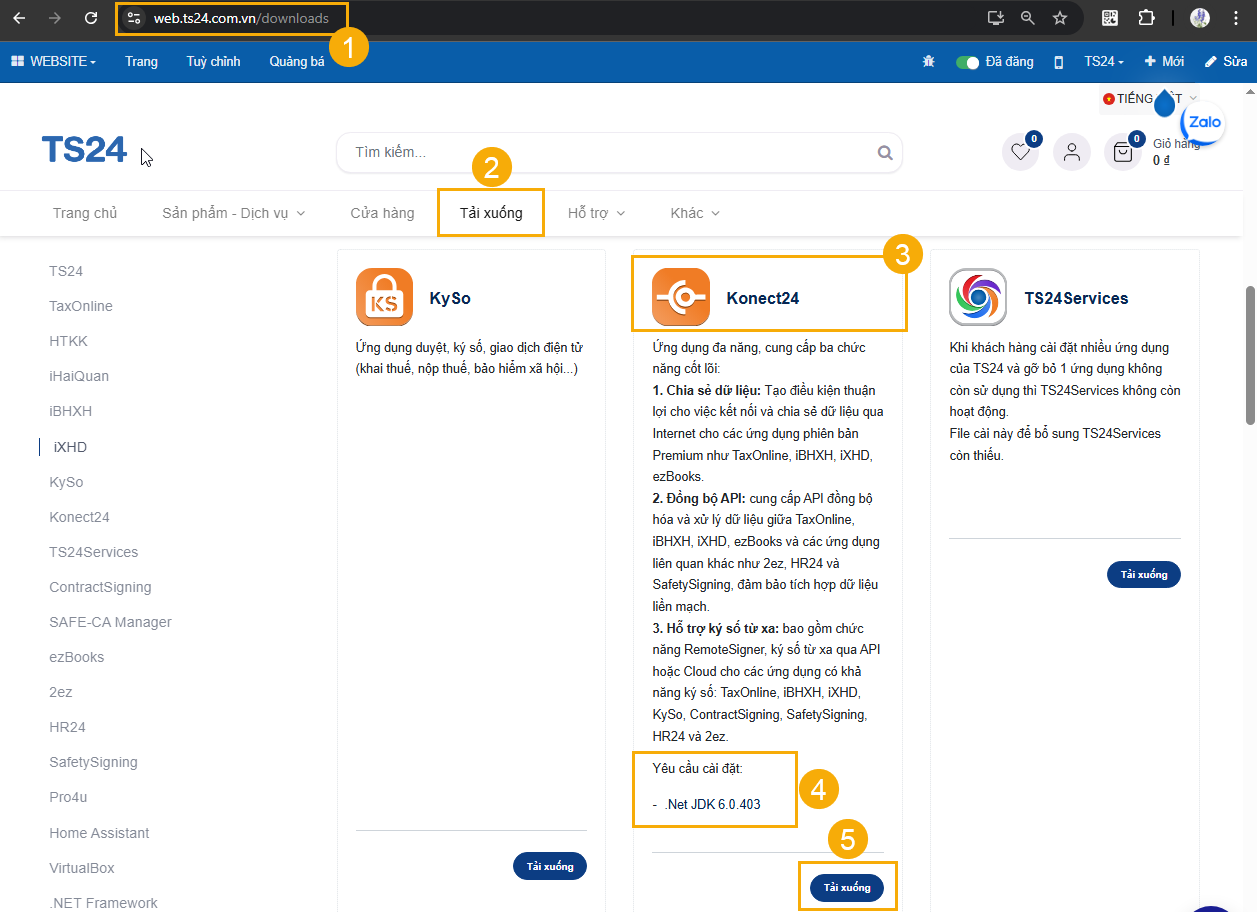Select VirtualBox in sidebar
The width and height of the screenshot is (1257, 912).
(82, 868)
